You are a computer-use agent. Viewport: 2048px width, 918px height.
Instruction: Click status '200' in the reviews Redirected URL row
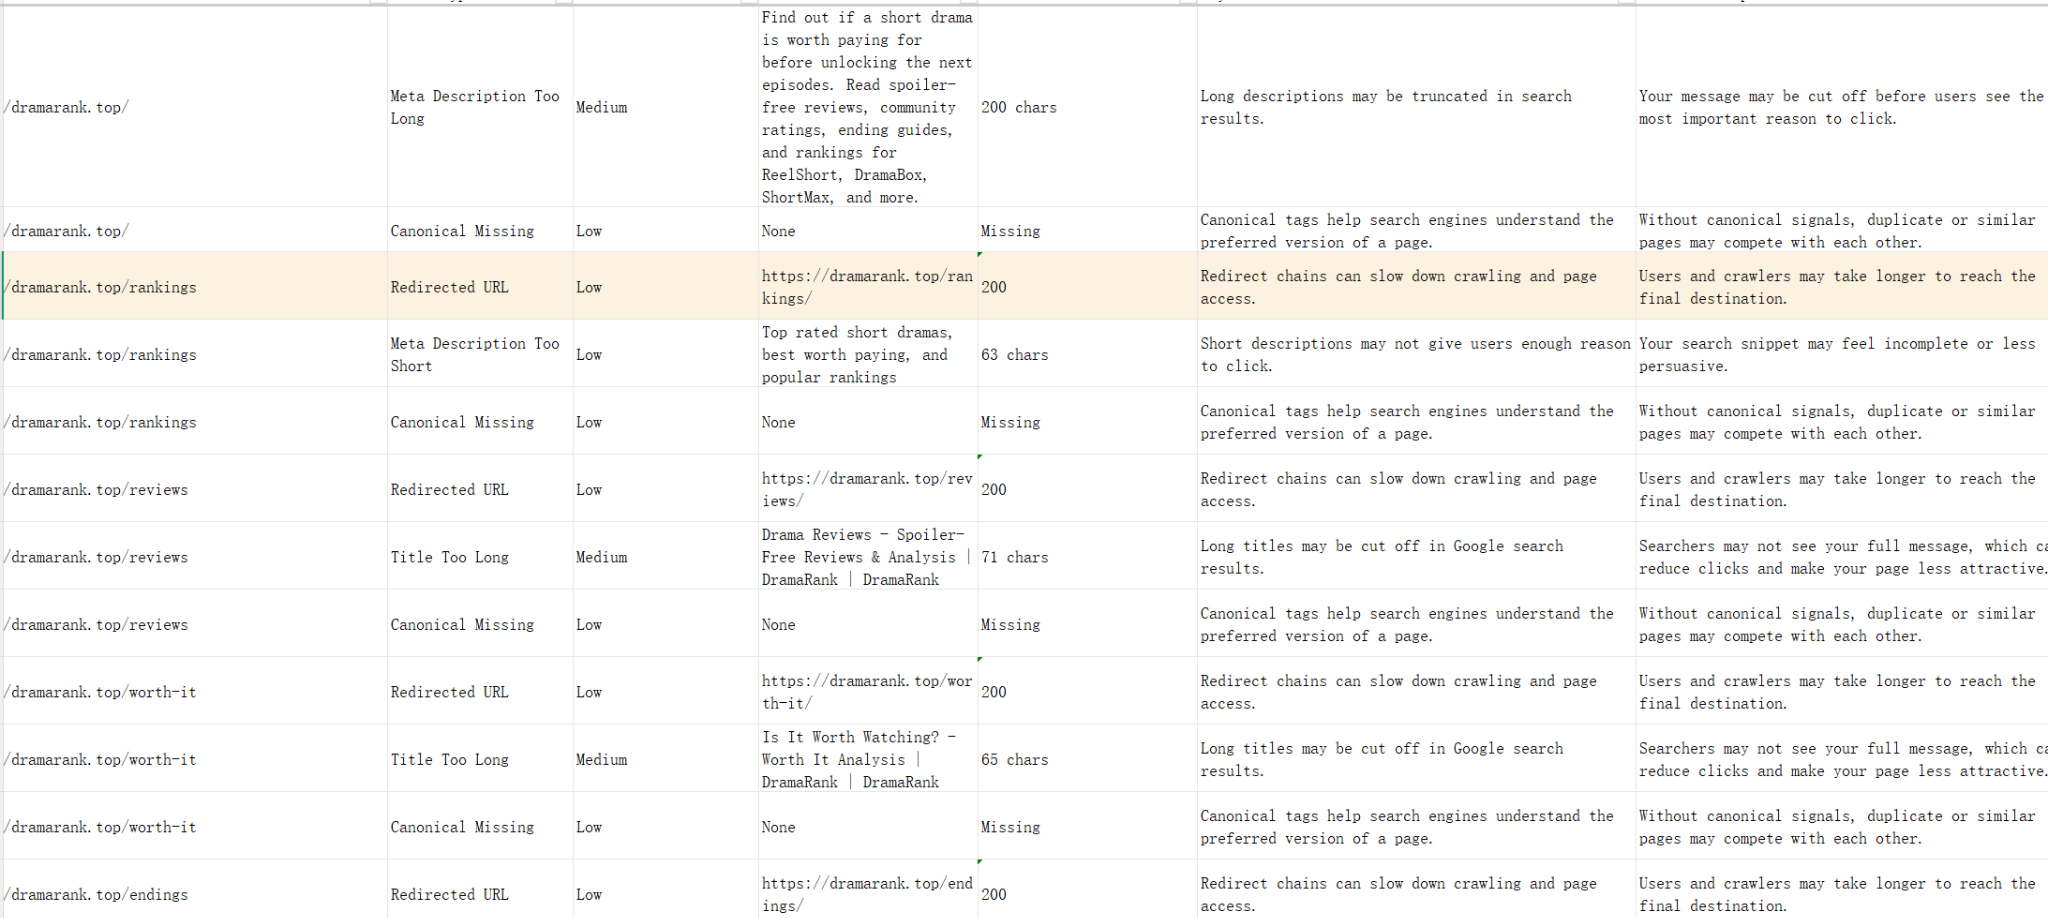(x=993, y=490)
